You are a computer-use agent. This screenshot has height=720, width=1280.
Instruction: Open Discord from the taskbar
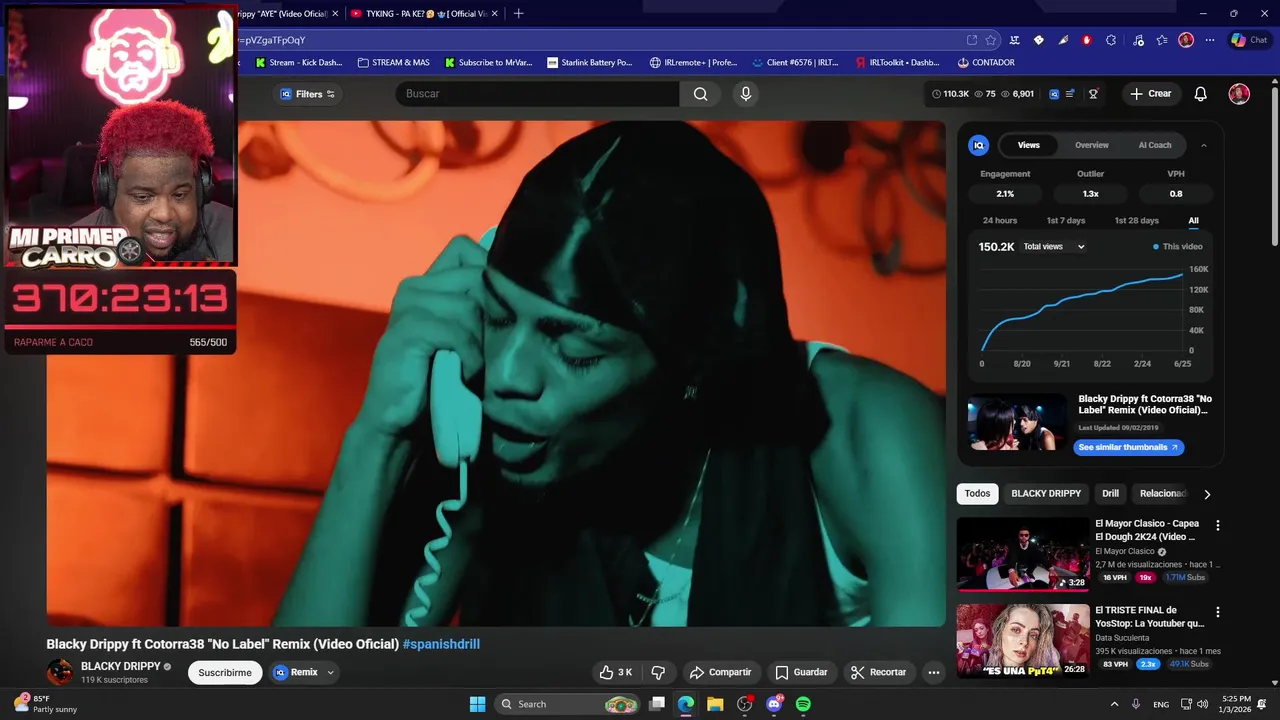[x=774, y=704]
